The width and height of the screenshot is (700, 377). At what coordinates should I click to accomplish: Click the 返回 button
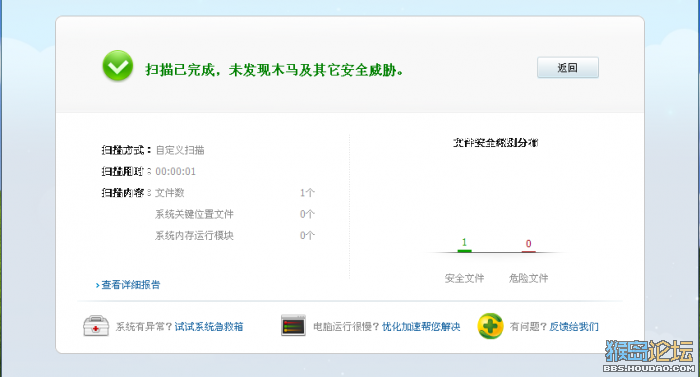(x=567, y=67)
